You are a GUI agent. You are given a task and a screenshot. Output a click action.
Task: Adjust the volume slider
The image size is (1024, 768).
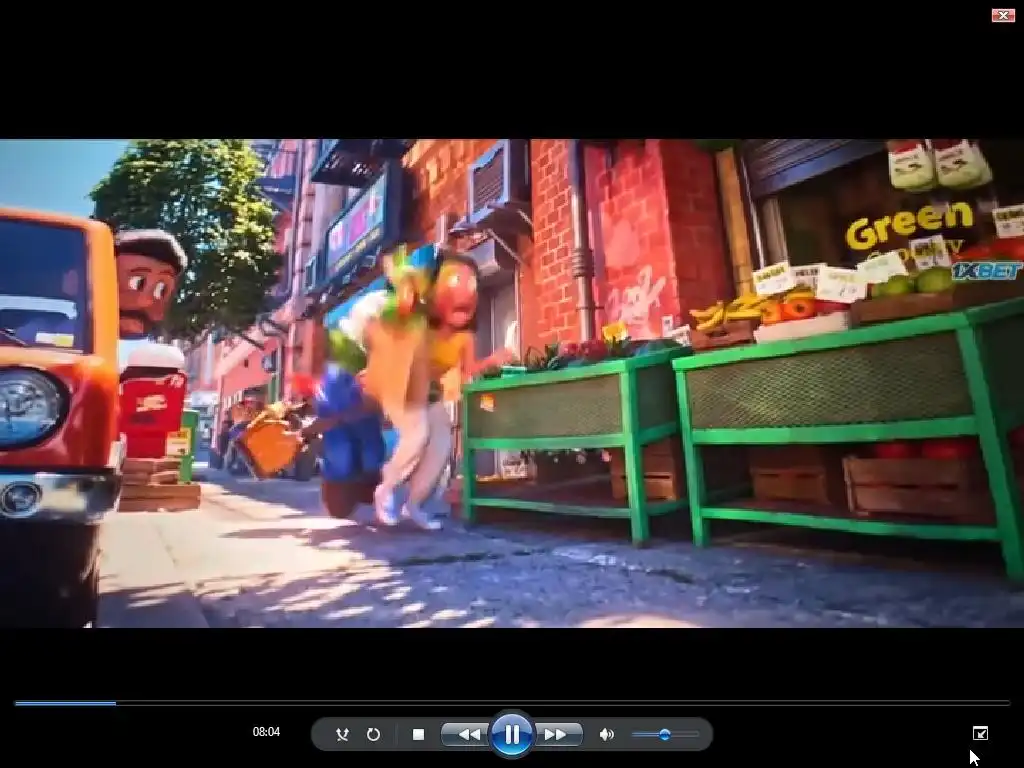(x=665, y=734)
